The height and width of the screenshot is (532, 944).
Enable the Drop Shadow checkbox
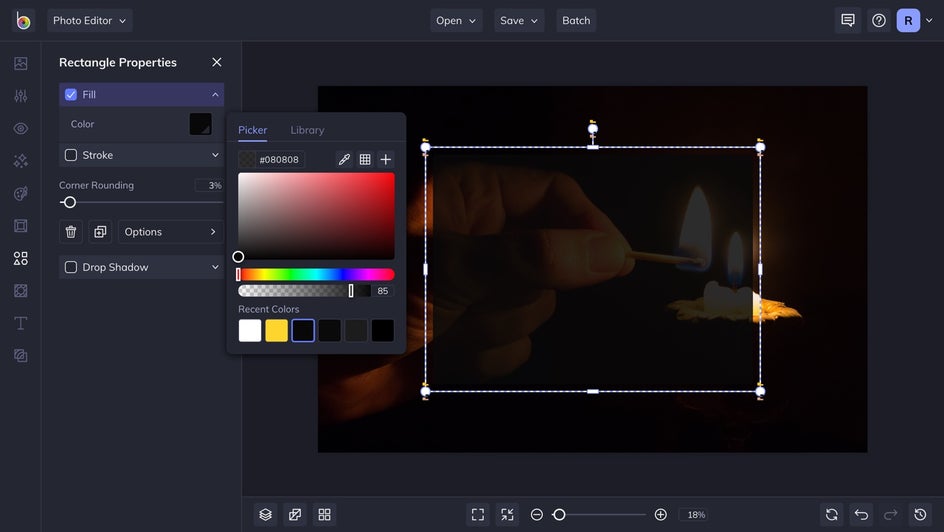click(x=71, y=267)
